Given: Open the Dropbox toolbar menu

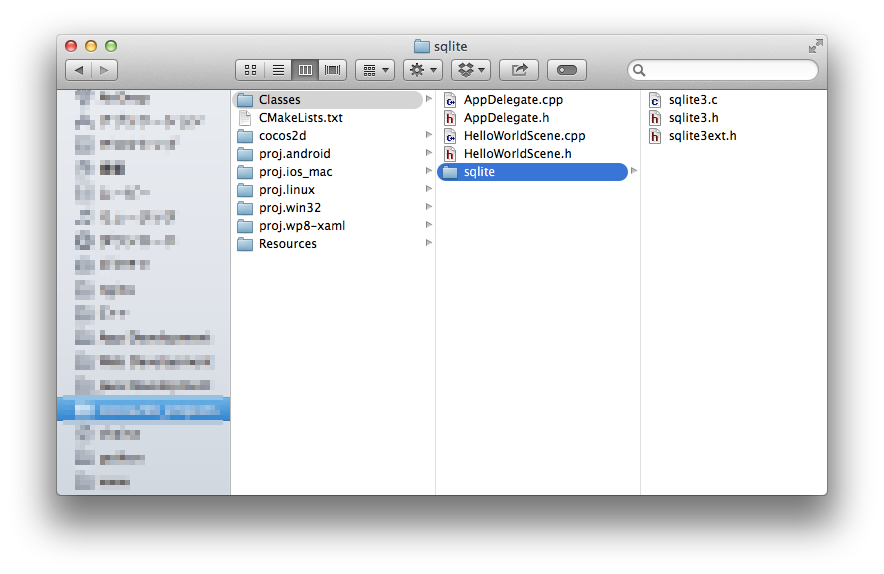Looking at the screenshot, I should (x=471, y=70).
